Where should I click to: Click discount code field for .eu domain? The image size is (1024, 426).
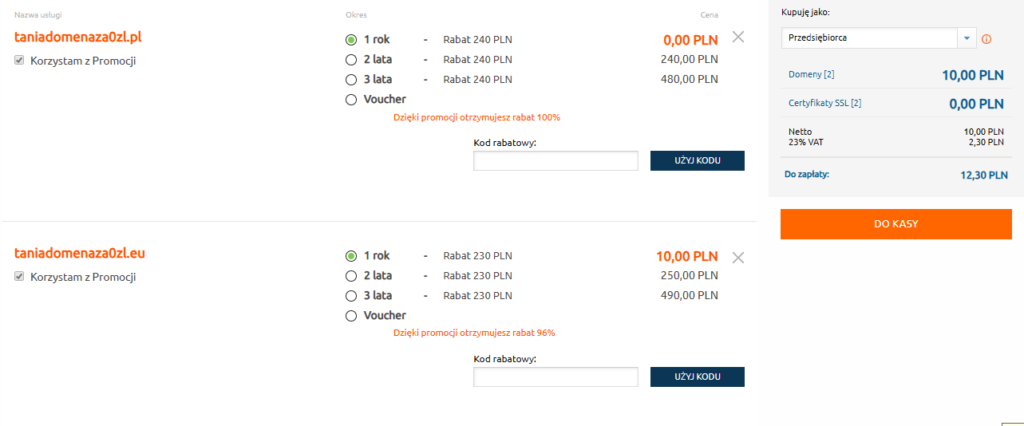555,377
